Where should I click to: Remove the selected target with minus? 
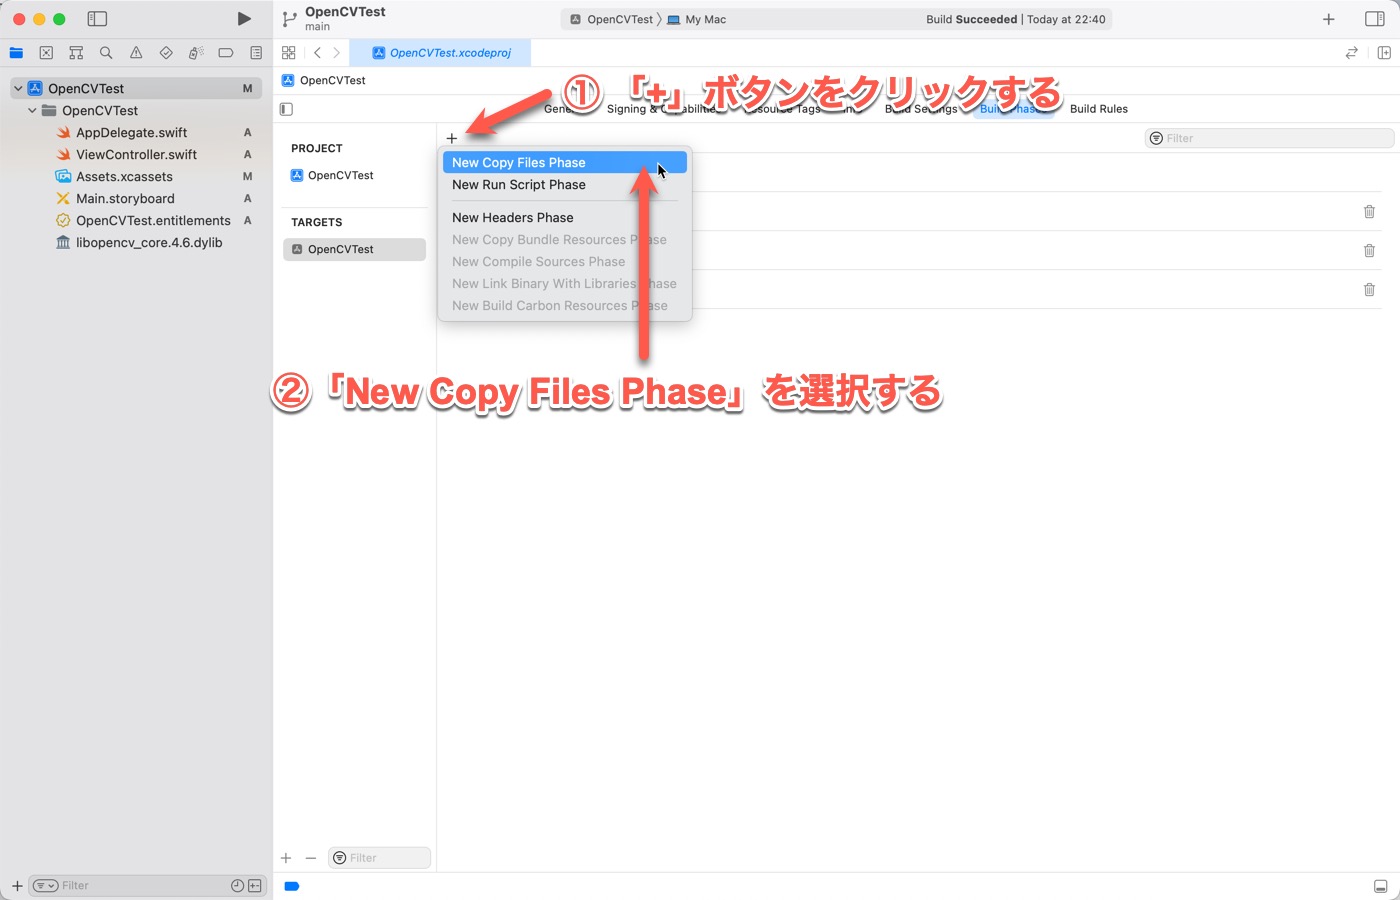click(x=311, y=858)
